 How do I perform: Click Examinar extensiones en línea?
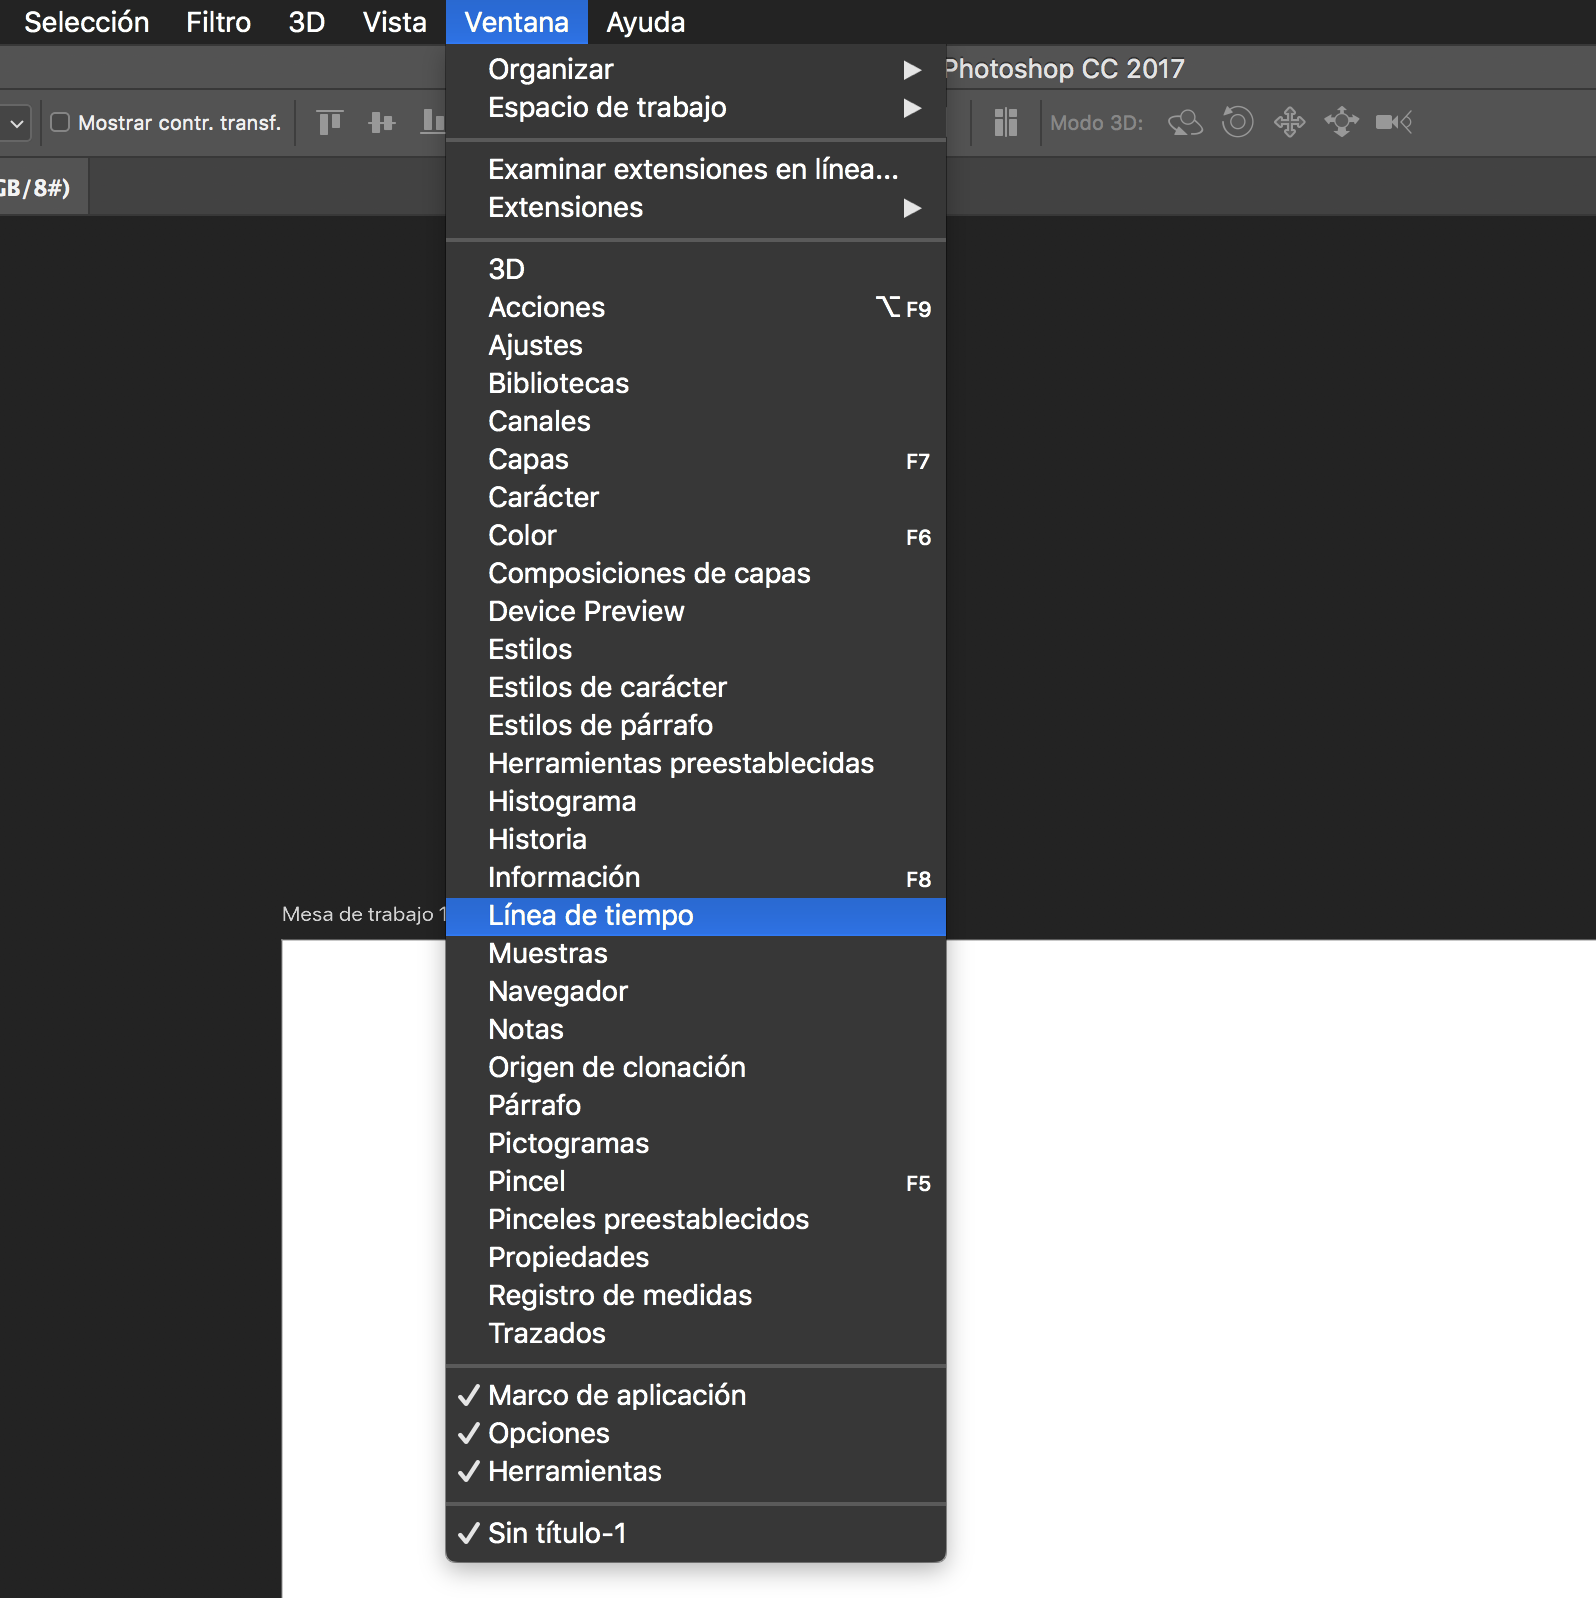692,169
